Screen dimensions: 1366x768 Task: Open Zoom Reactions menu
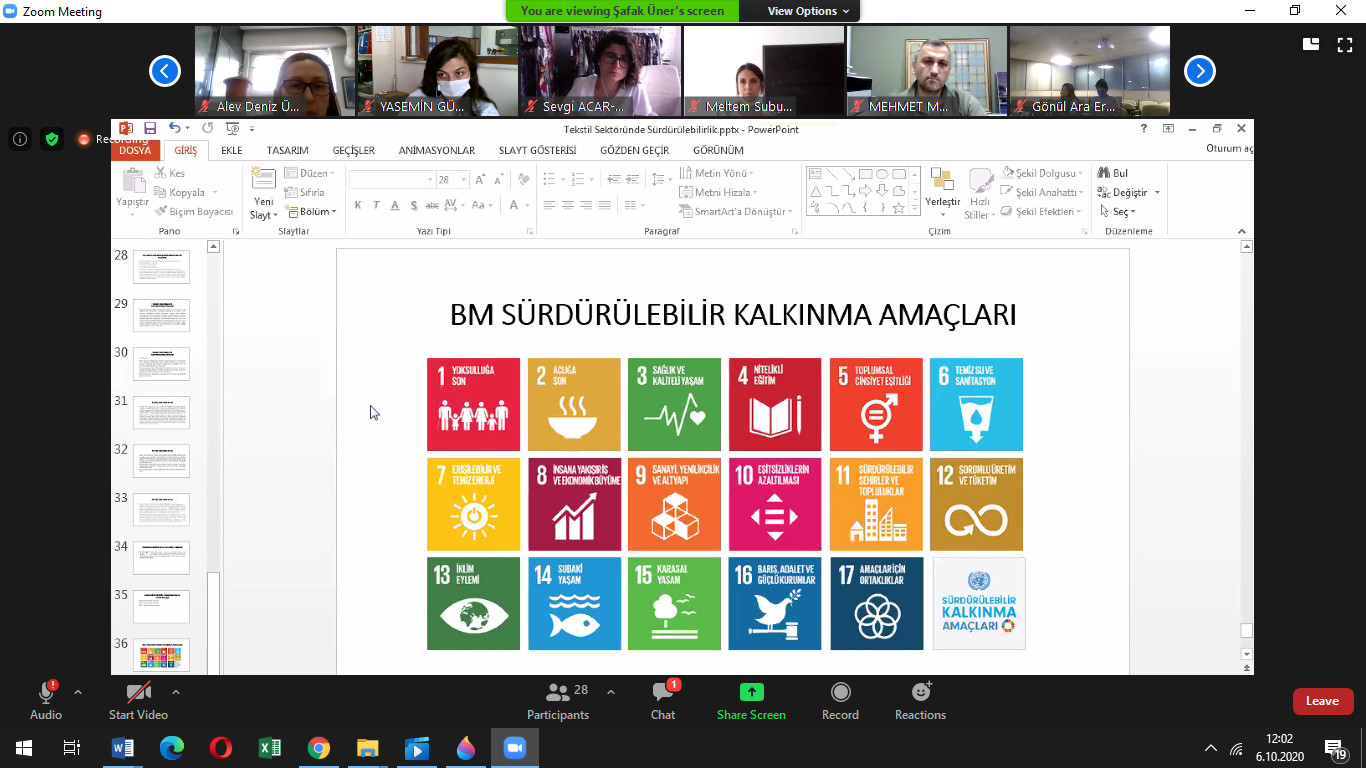(x=920, y=701)
